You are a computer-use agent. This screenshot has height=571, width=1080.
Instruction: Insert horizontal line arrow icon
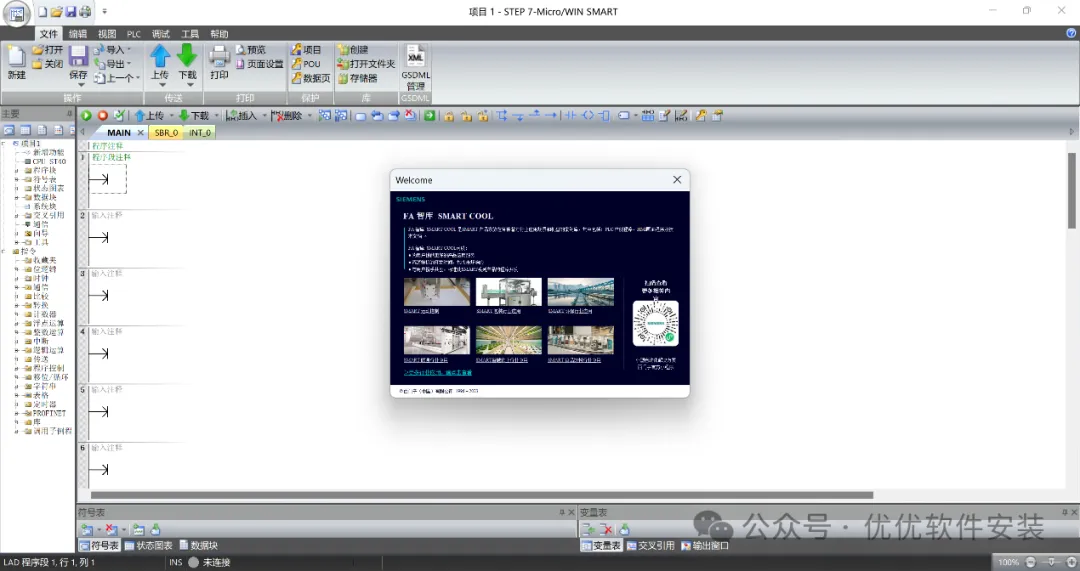pyautogui.click(x=552, y=116)
